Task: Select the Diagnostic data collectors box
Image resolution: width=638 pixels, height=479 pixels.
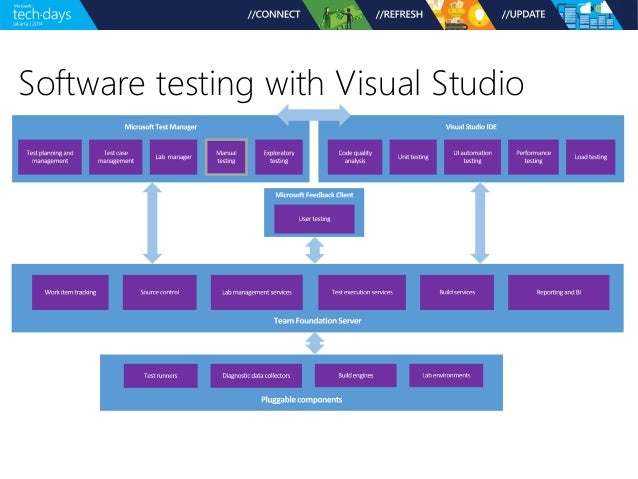Action: pyautogui.click(x=256, y=376)
